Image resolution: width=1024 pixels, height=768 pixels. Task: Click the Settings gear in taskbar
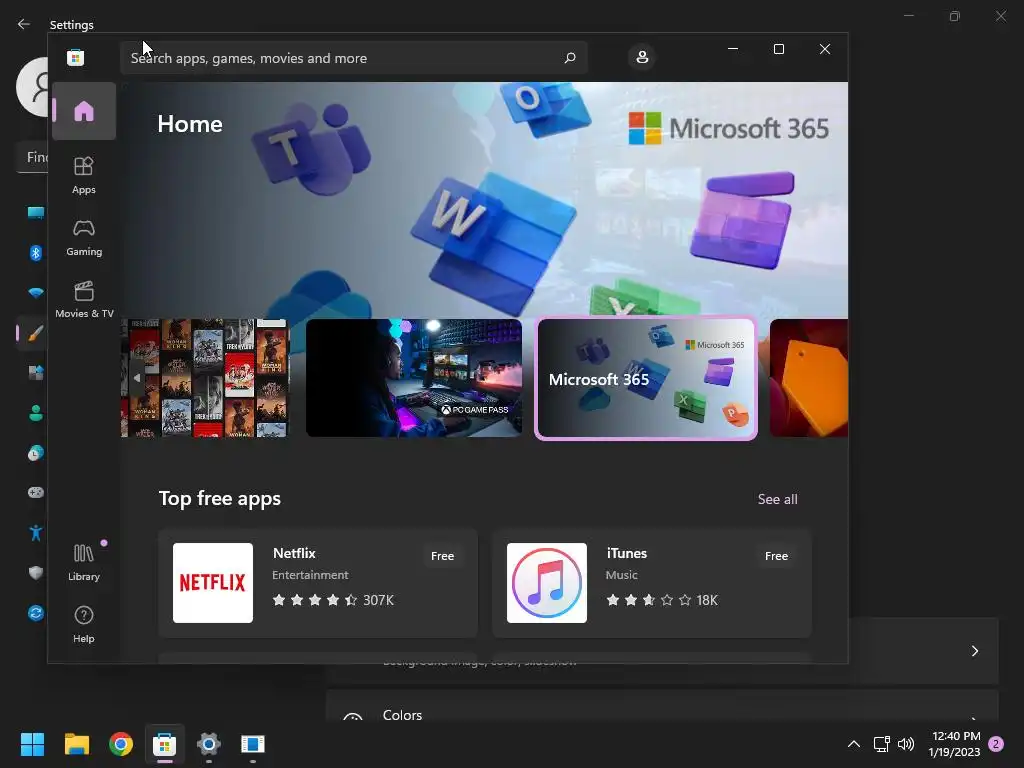(x=209, y=744)
